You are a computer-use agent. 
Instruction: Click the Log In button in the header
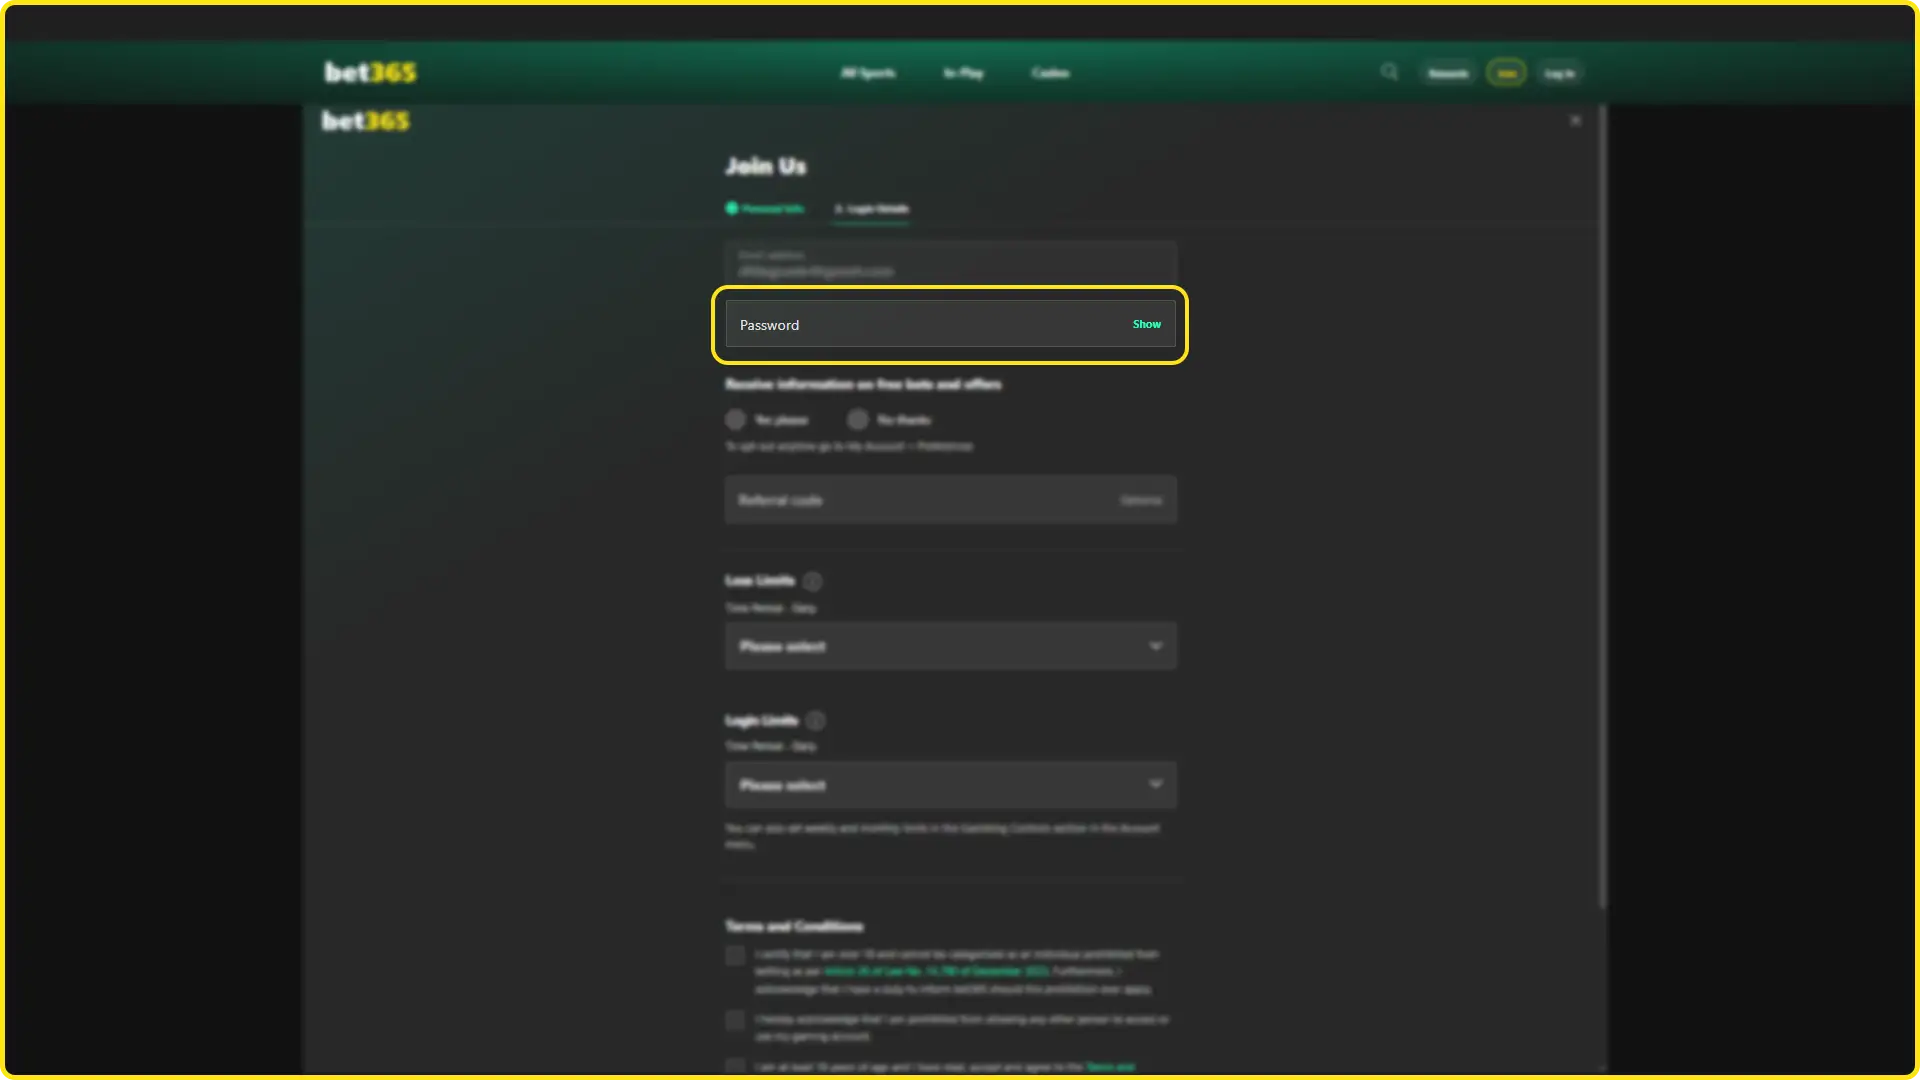pyautogui.click(x=1559, y=73)
